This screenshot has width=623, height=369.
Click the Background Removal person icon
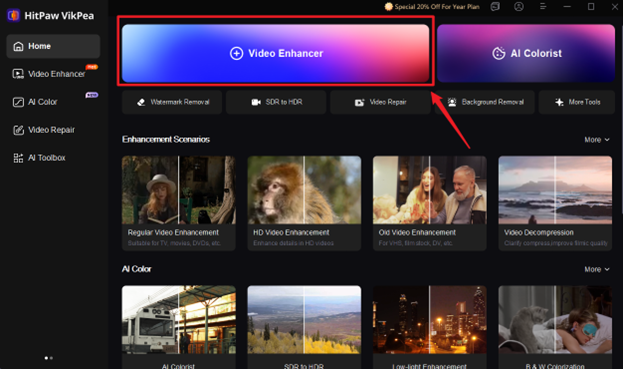coord(452,102)
